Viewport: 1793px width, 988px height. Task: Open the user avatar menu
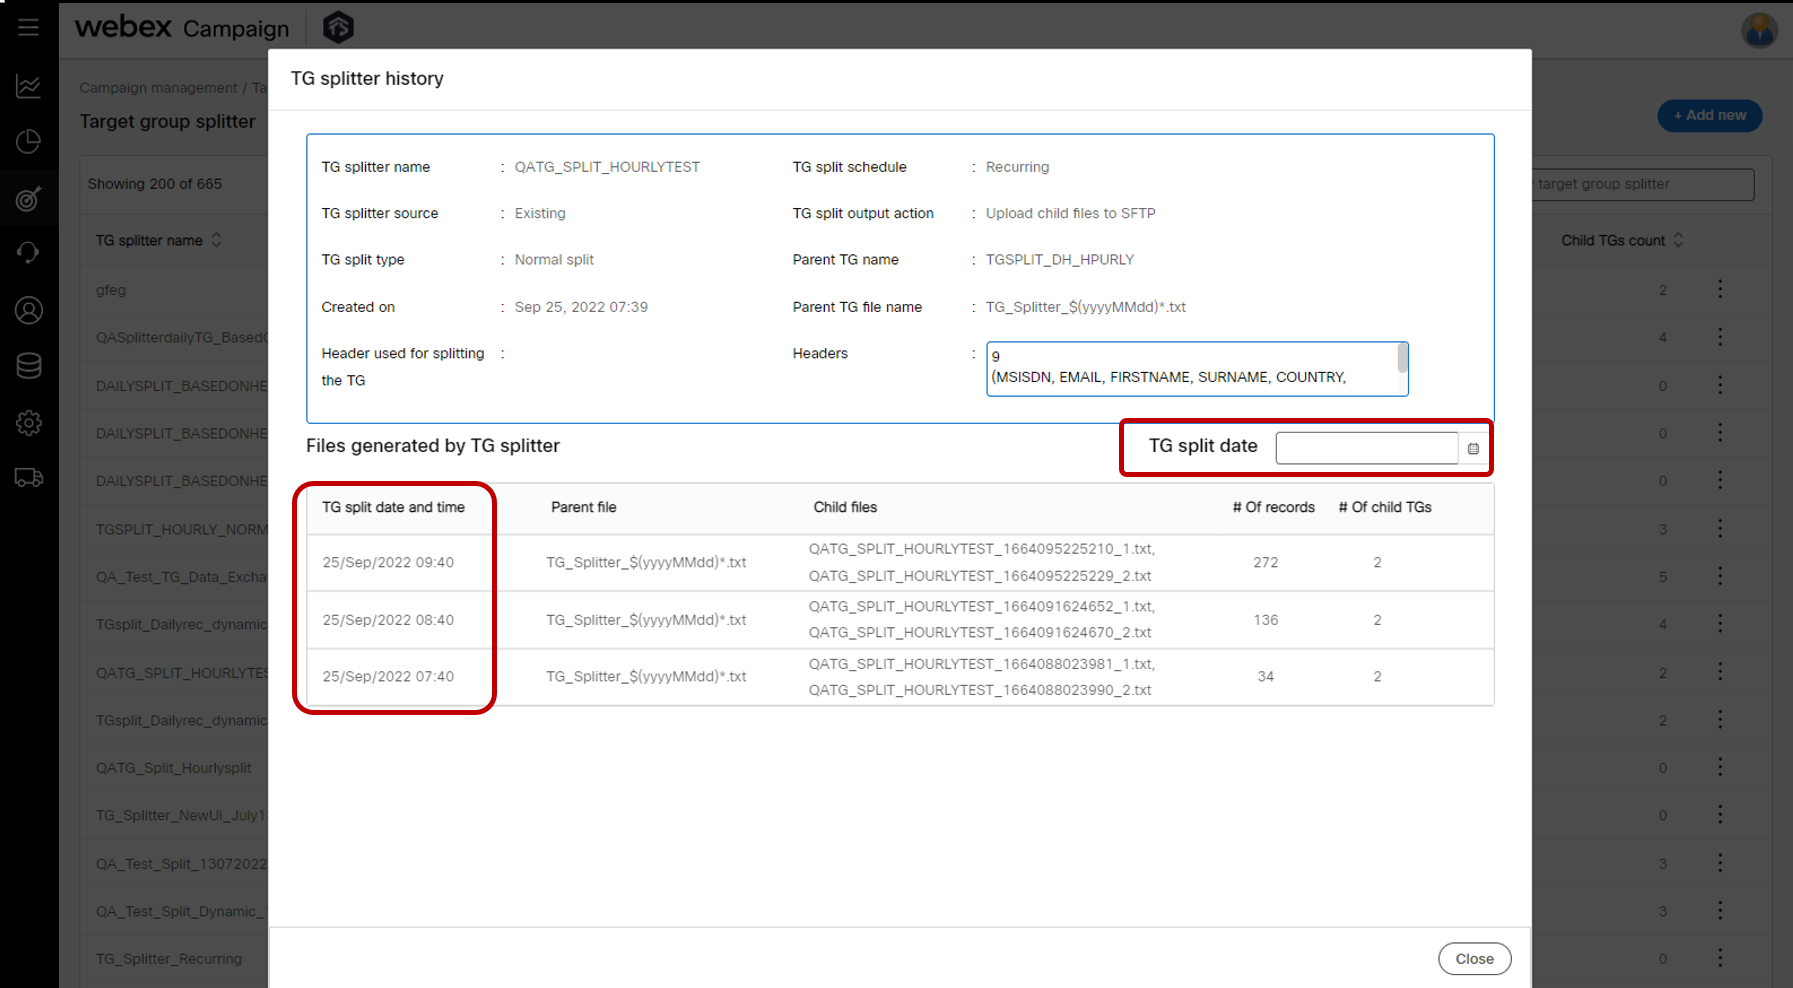[x=1759, y=29]
